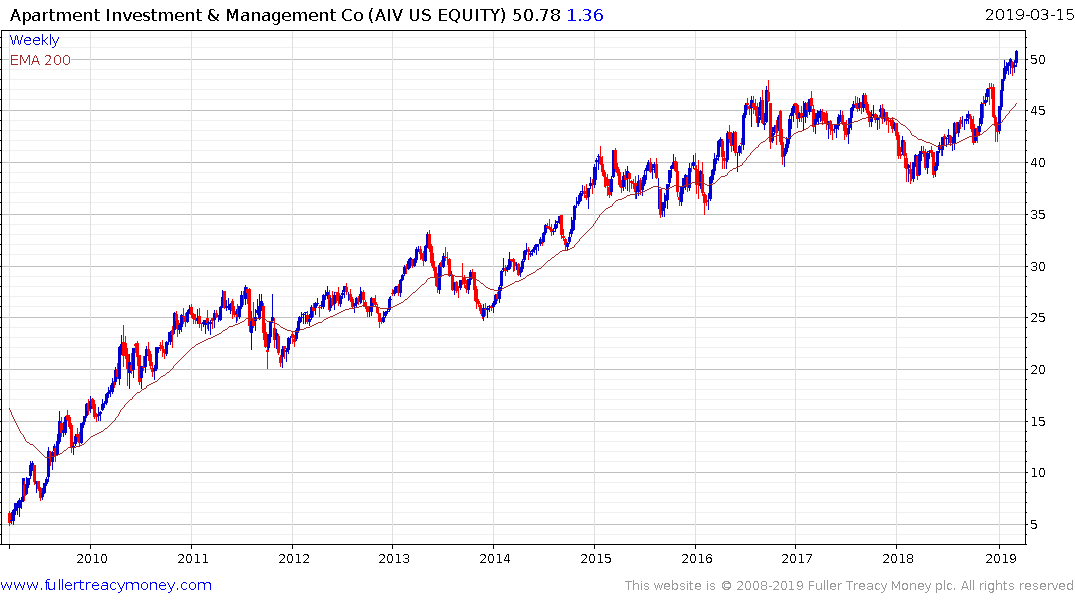Open the www.fullertreacymoney.com link
This screenshot has width=1075, height=600.
click(x=106, y=585)
